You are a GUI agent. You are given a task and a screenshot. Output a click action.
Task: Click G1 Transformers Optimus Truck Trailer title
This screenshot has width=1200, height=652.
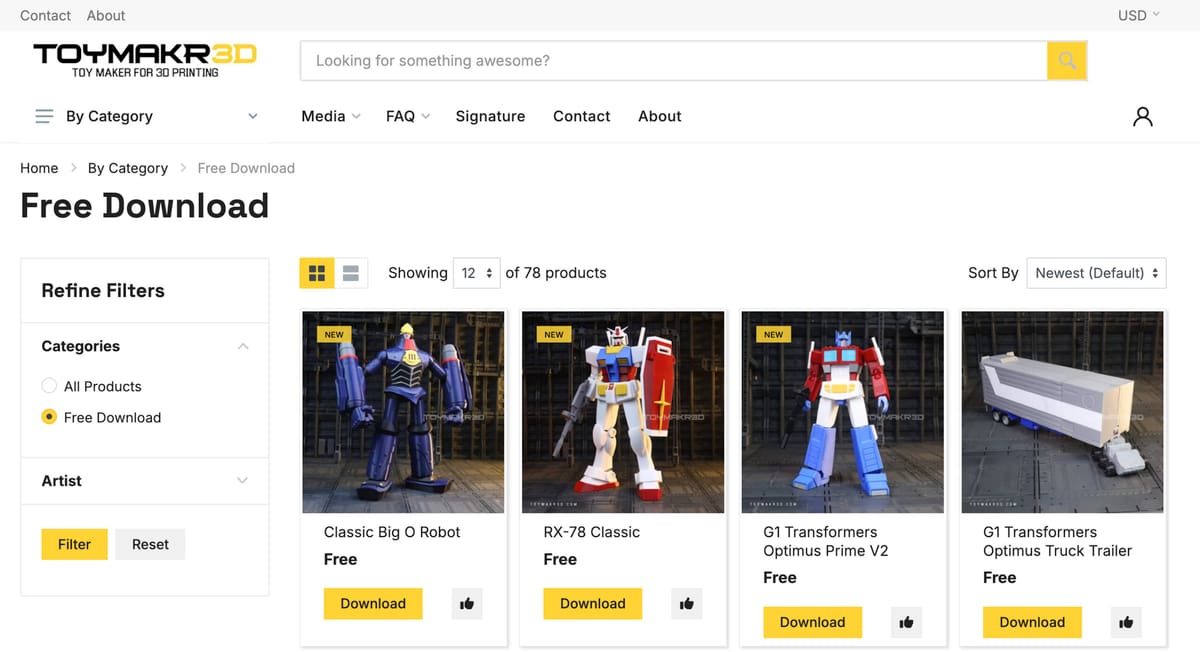pyautogui.click(x=1058, y=541)
